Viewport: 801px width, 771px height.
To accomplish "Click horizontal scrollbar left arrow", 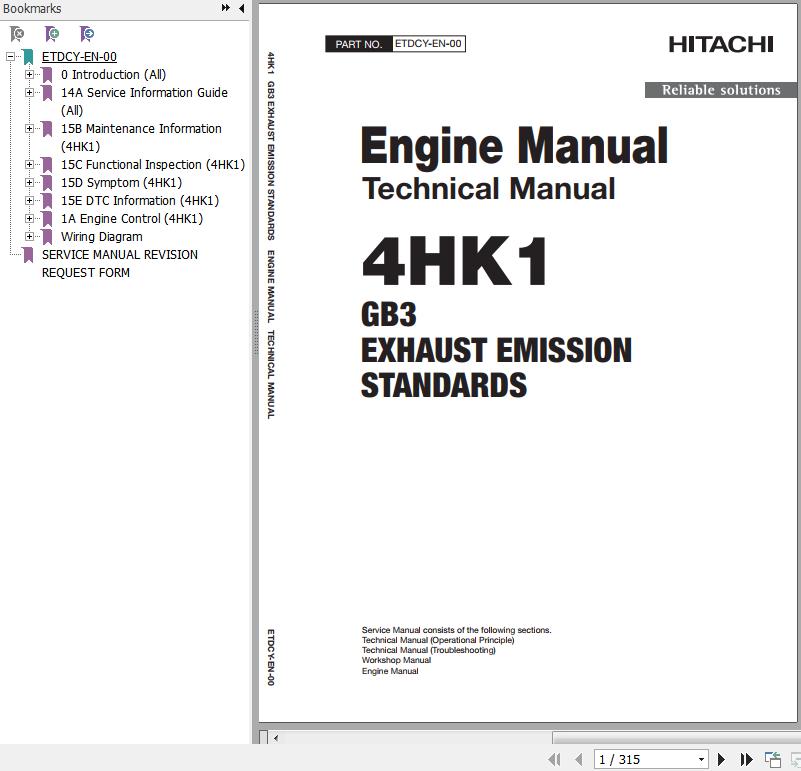I will (276, 738).
